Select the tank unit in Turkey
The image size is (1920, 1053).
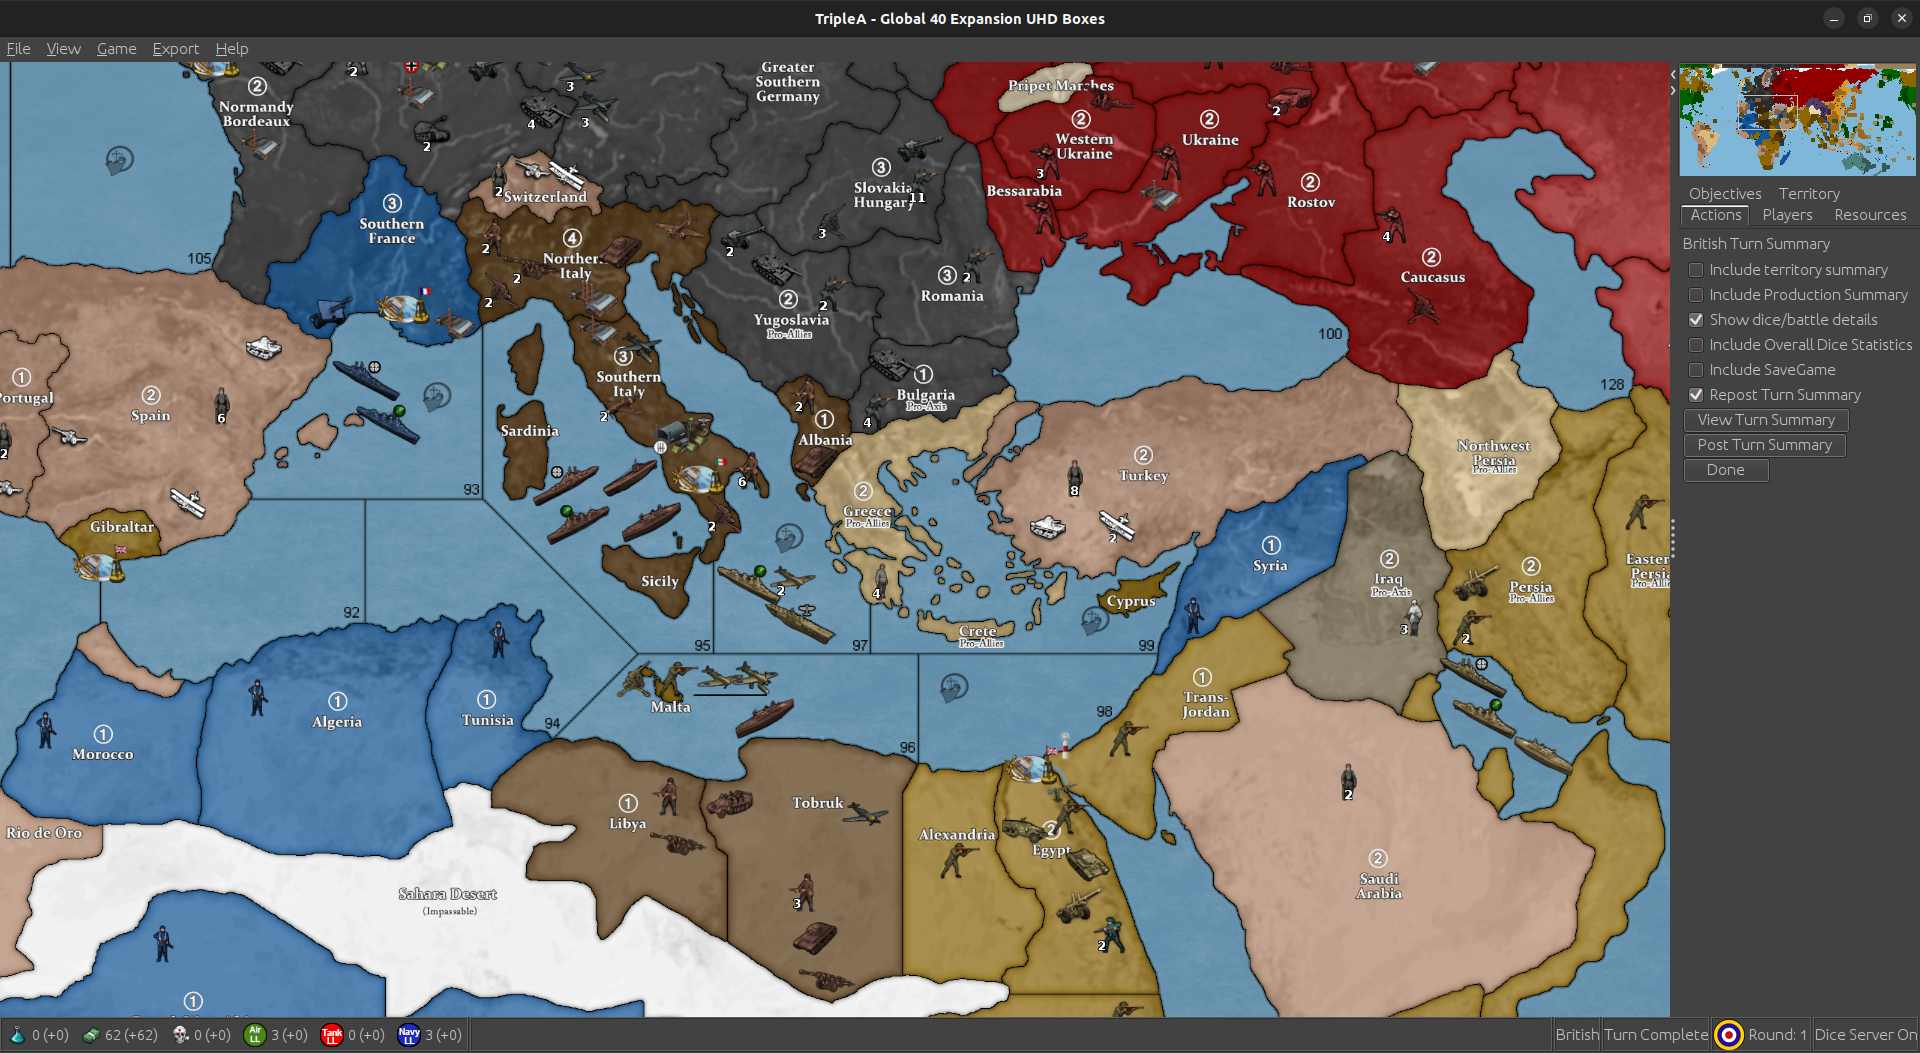pyautogui.click(x=1047, y=526)
